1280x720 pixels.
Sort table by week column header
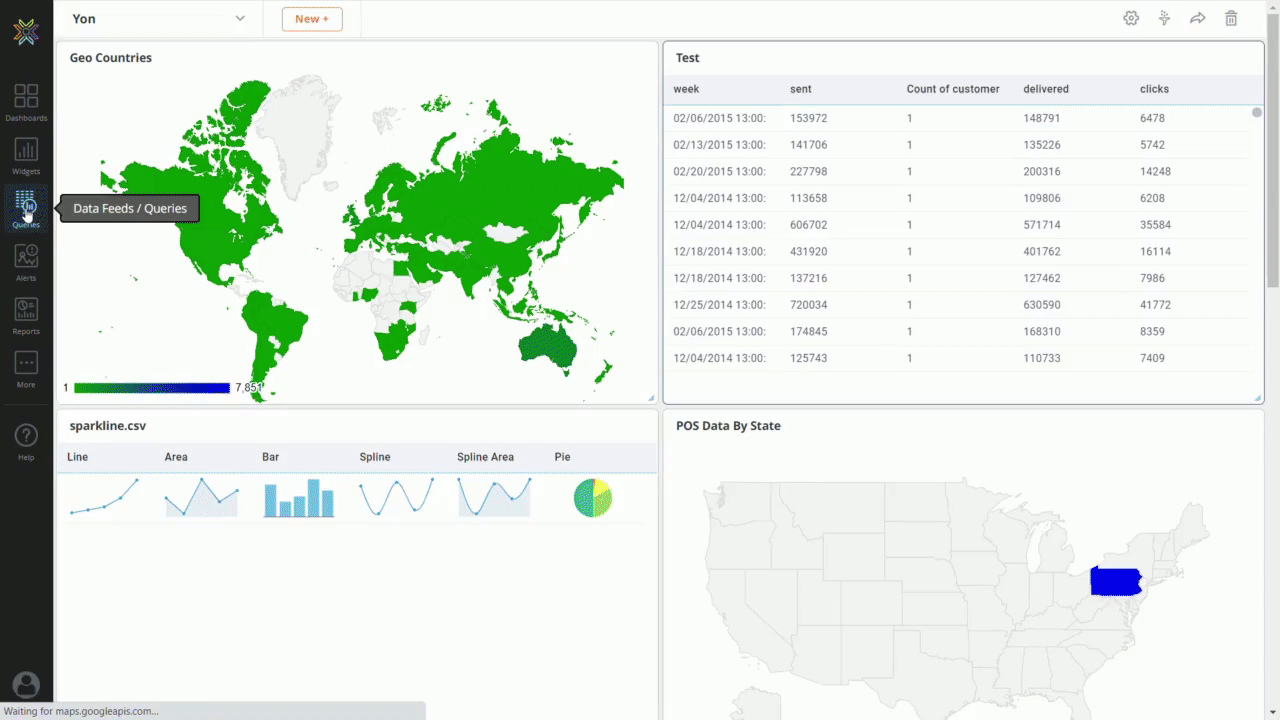[x=686, y=89]
